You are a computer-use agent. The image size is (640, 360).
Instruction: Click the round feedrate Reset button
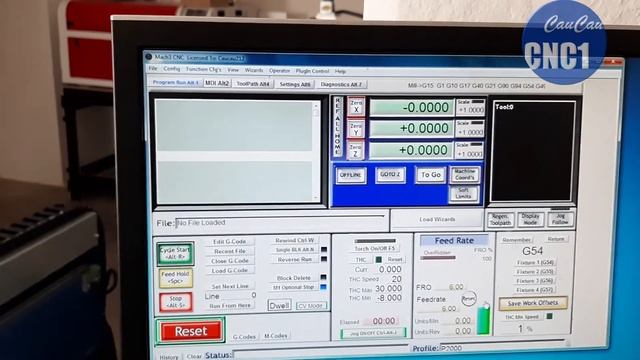point(469,299)
